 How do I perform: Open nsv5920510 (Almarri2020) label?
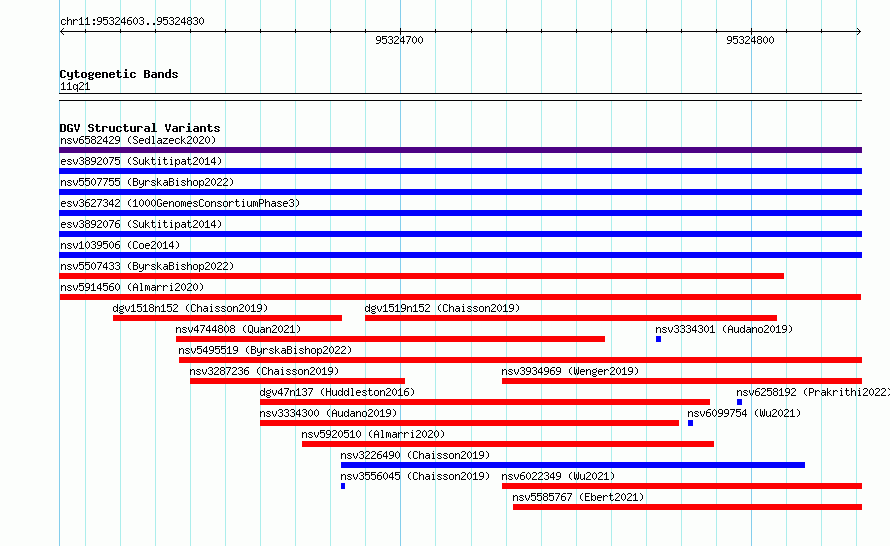pyautogui.click(x=373, y=434)
